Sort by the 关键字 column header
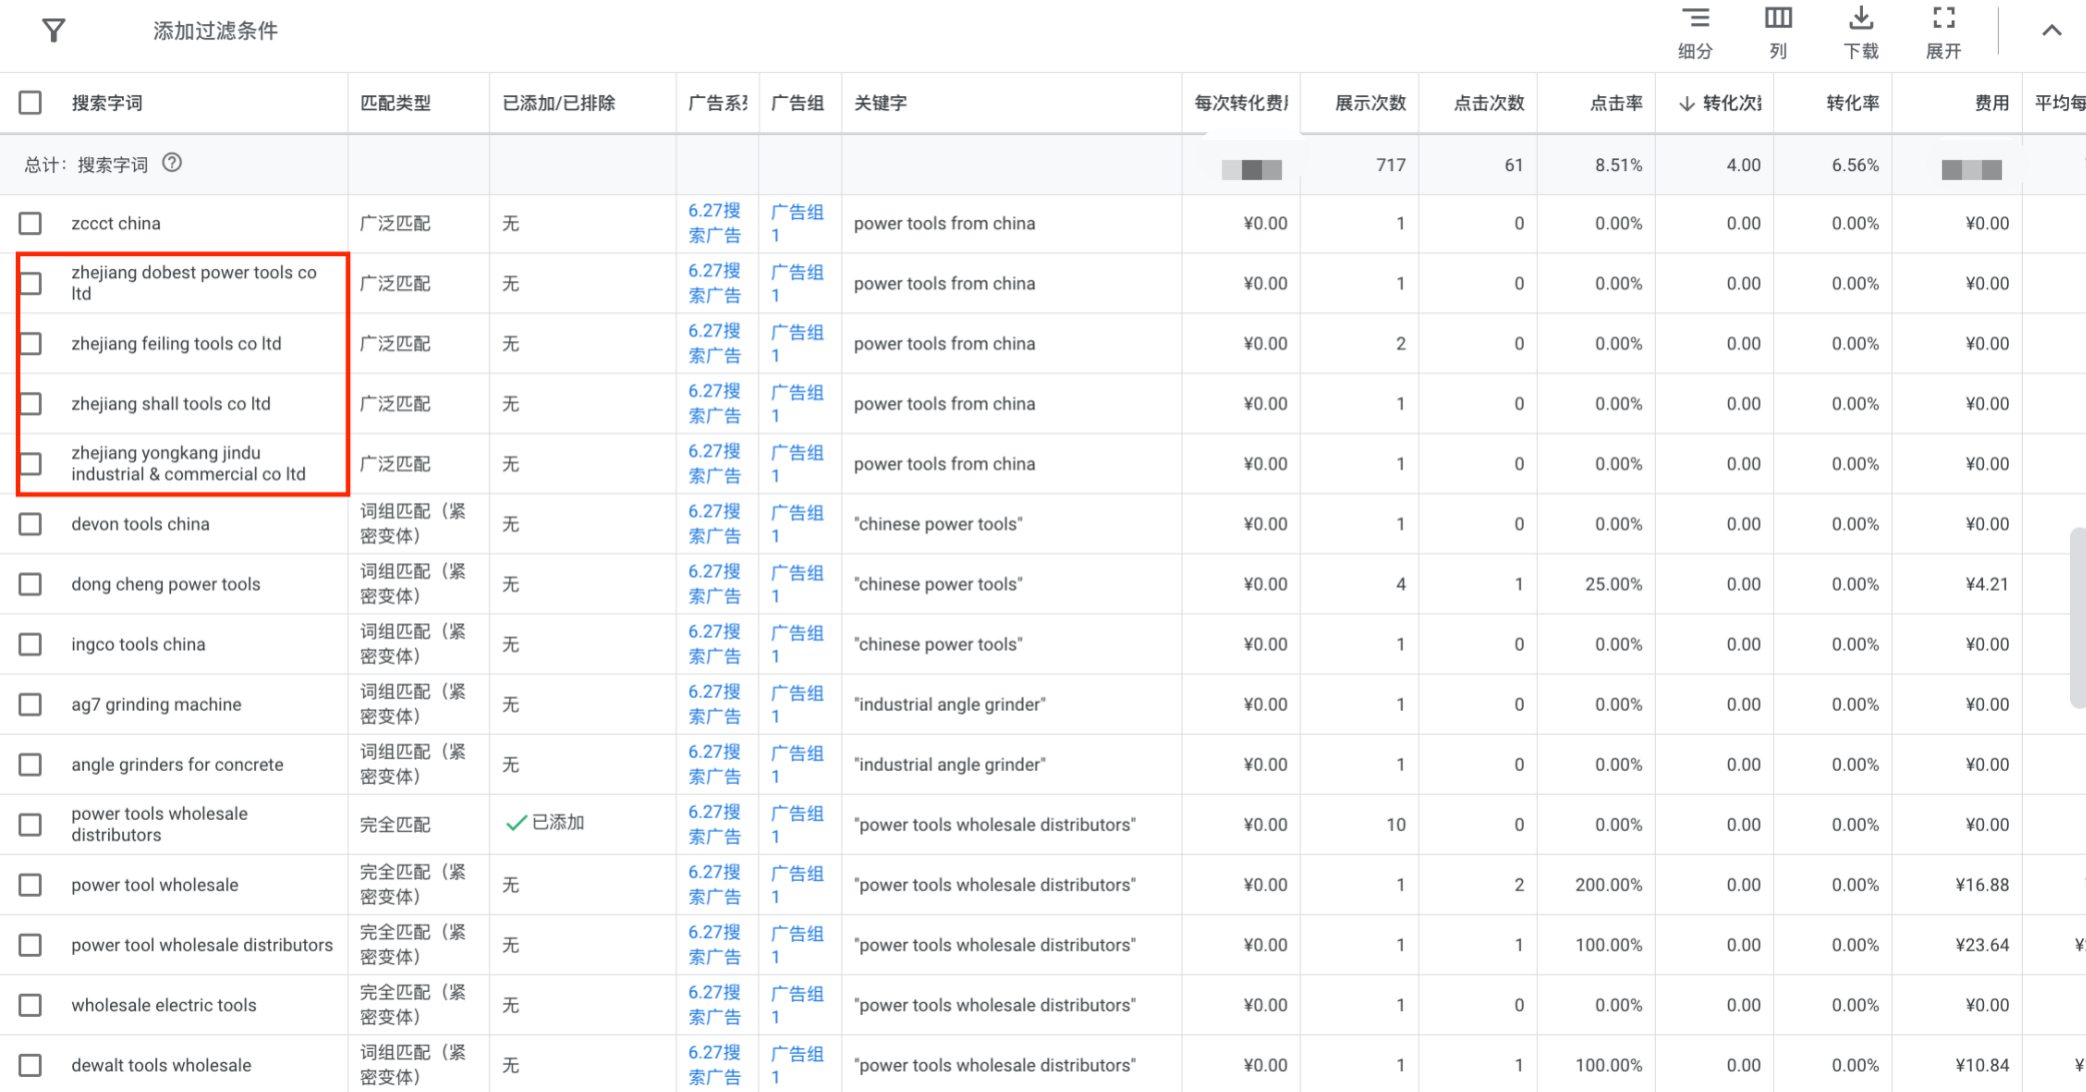 tap(880, 103)
